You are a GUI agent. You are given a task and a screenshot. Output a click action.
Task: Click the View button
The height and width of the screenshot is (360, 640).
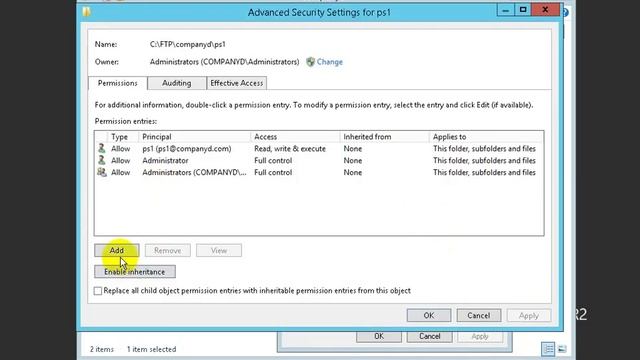(219, 250)
